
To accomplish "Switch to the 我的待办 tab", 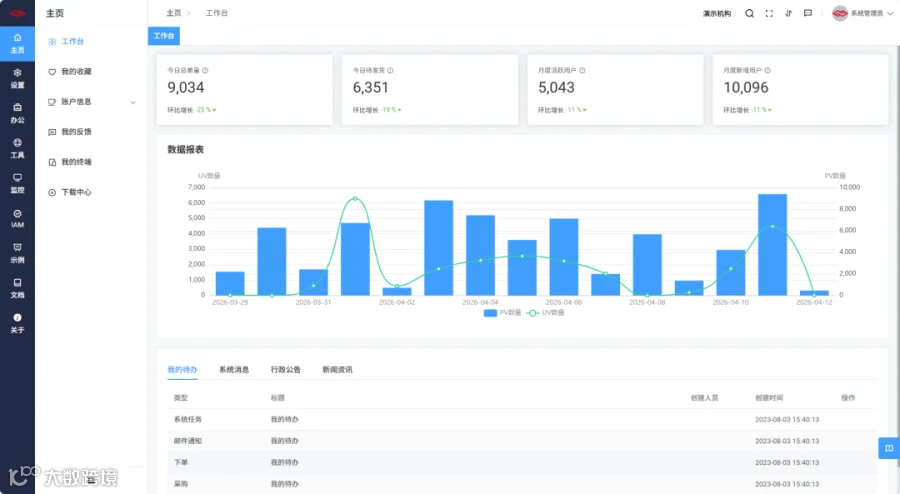I will (183, 369).
